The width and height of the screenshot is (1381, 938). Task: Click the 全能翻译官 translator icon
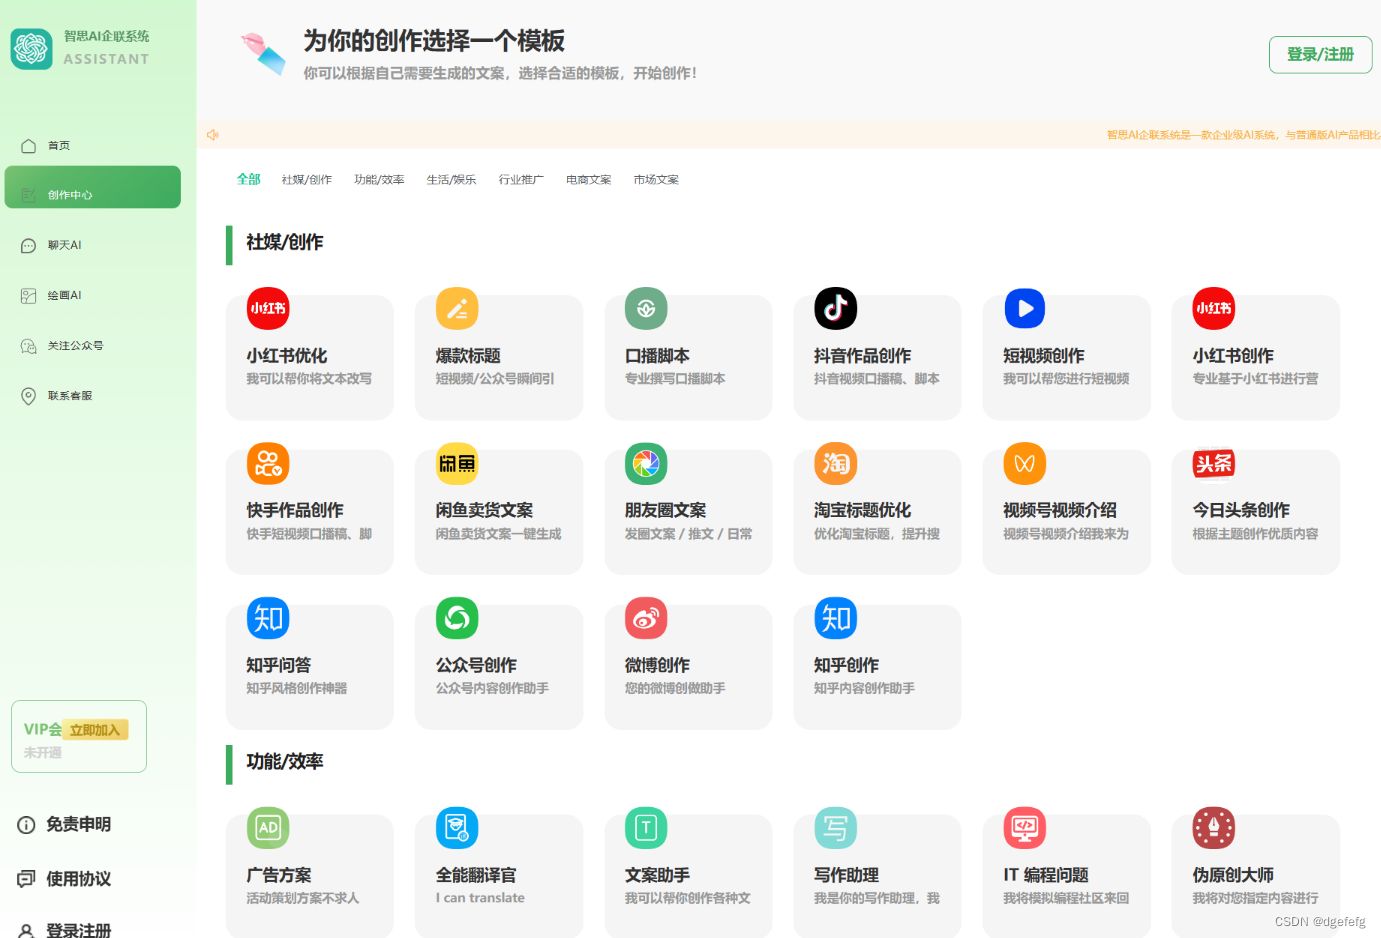click(x=456, y=828)
